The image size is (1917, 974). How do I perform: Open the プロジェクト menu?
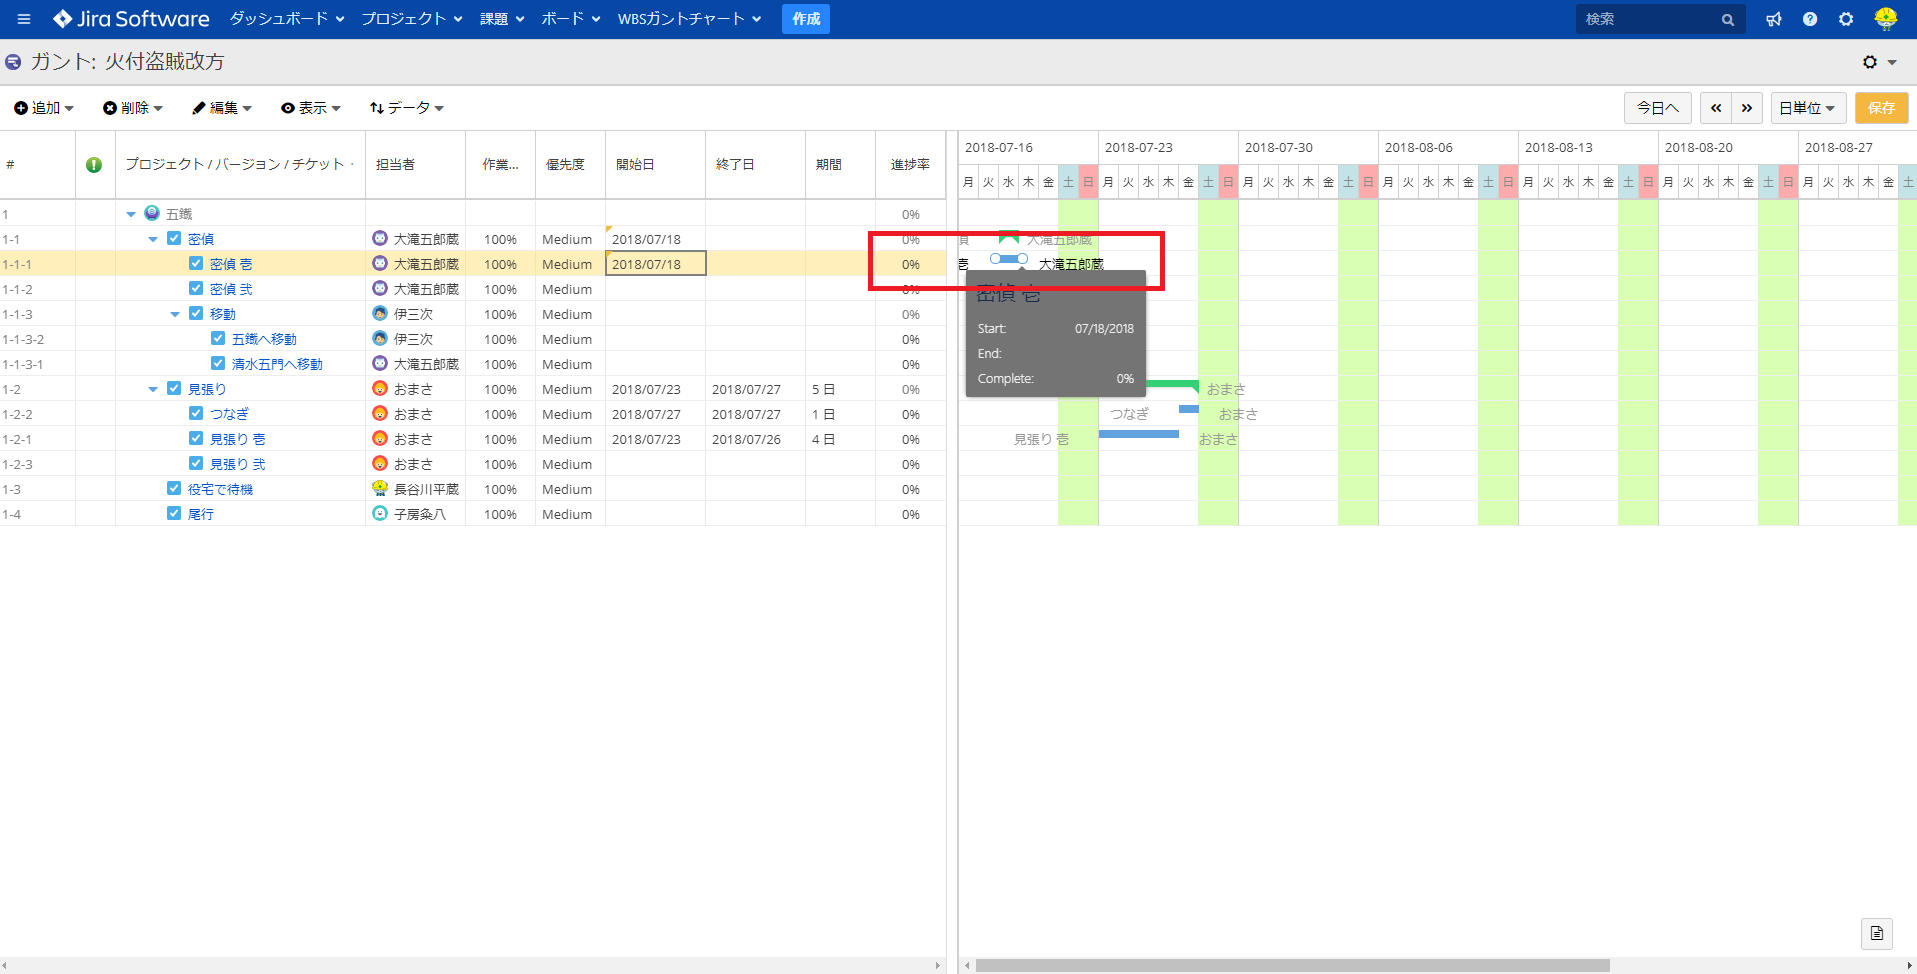412,19
